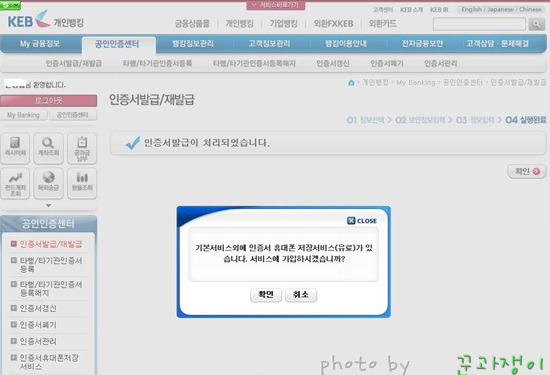Select 인증서갱신 in left sidebar
This screenshot has width=550, height=375.
38,308
